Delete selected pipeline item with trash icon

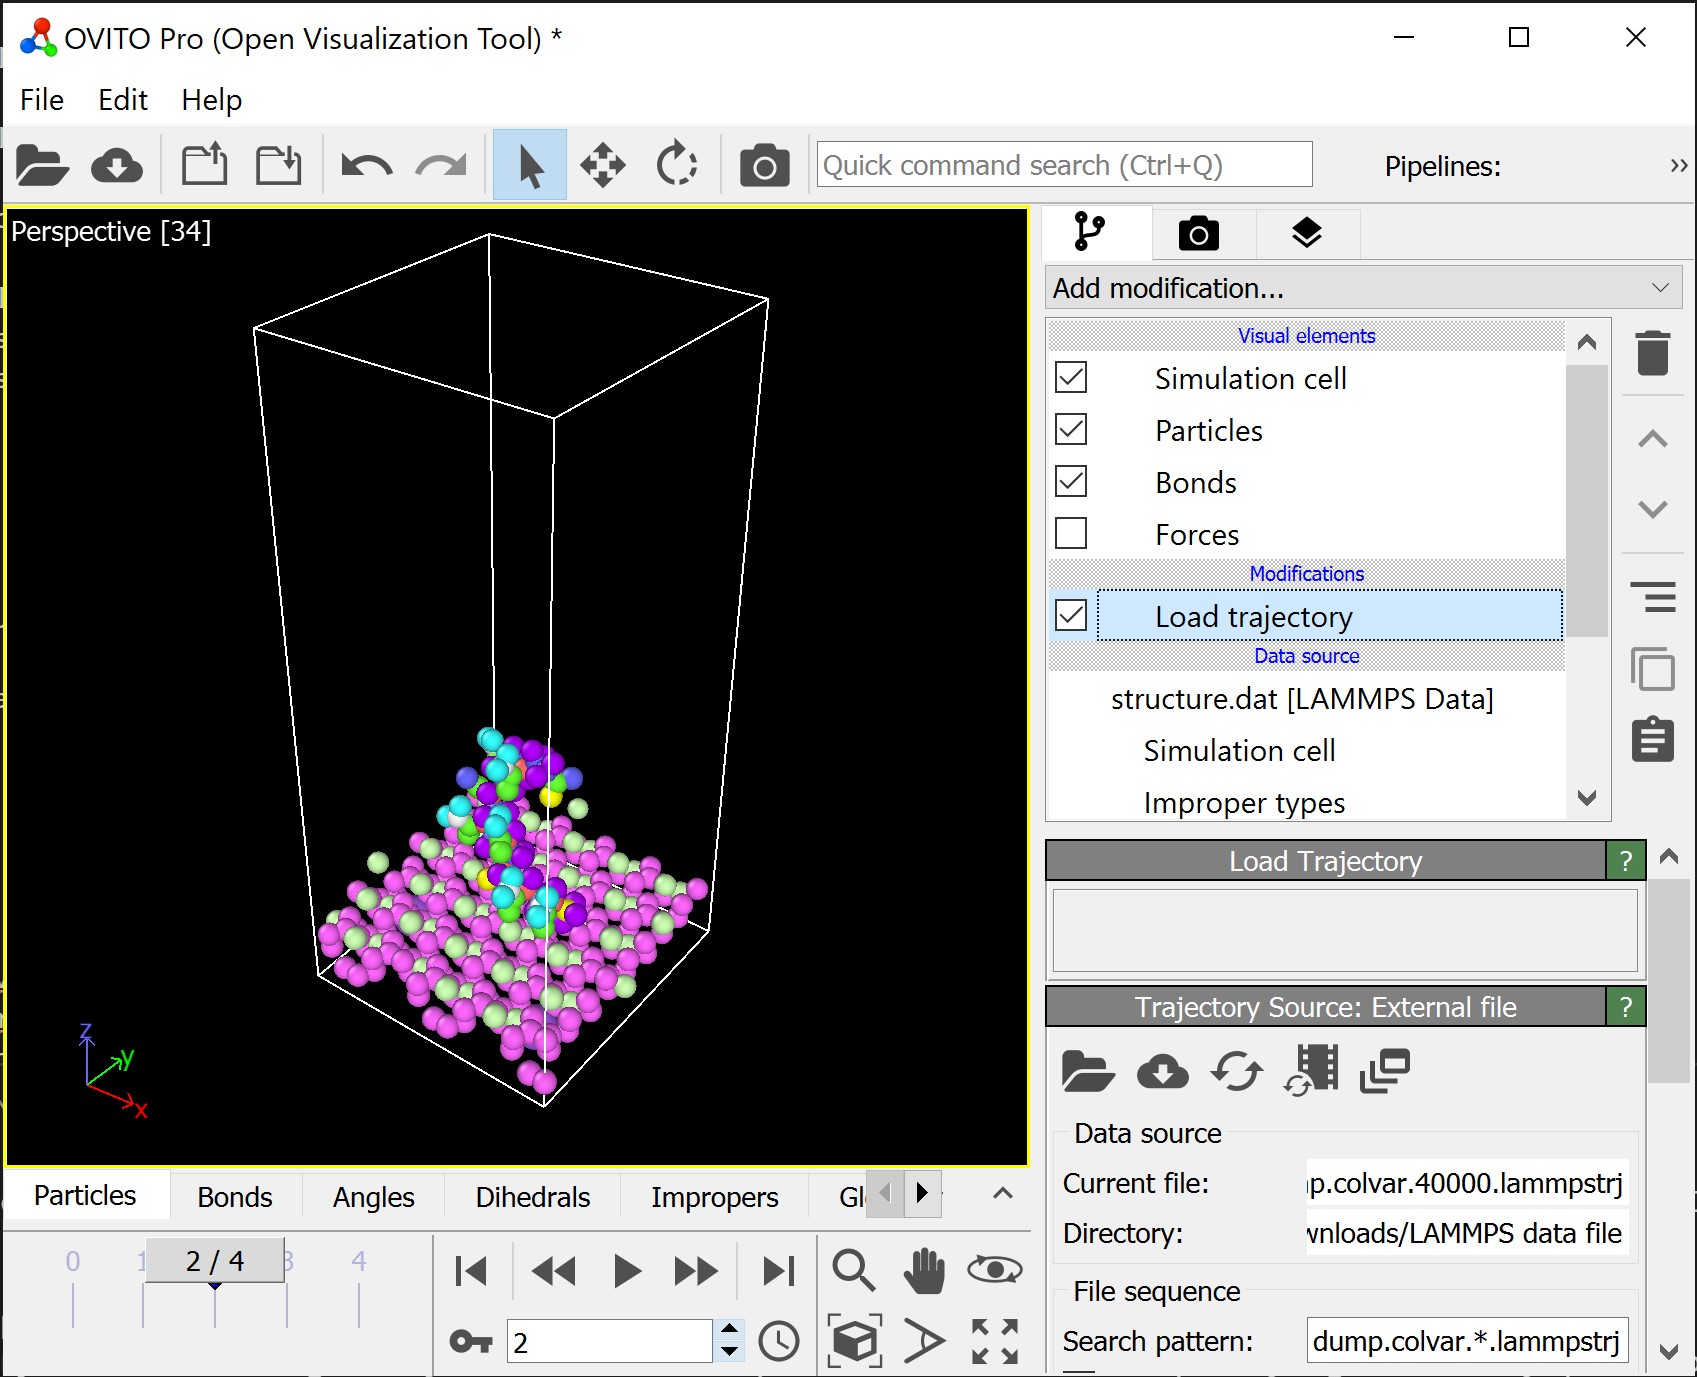[x=1652, y=353]
